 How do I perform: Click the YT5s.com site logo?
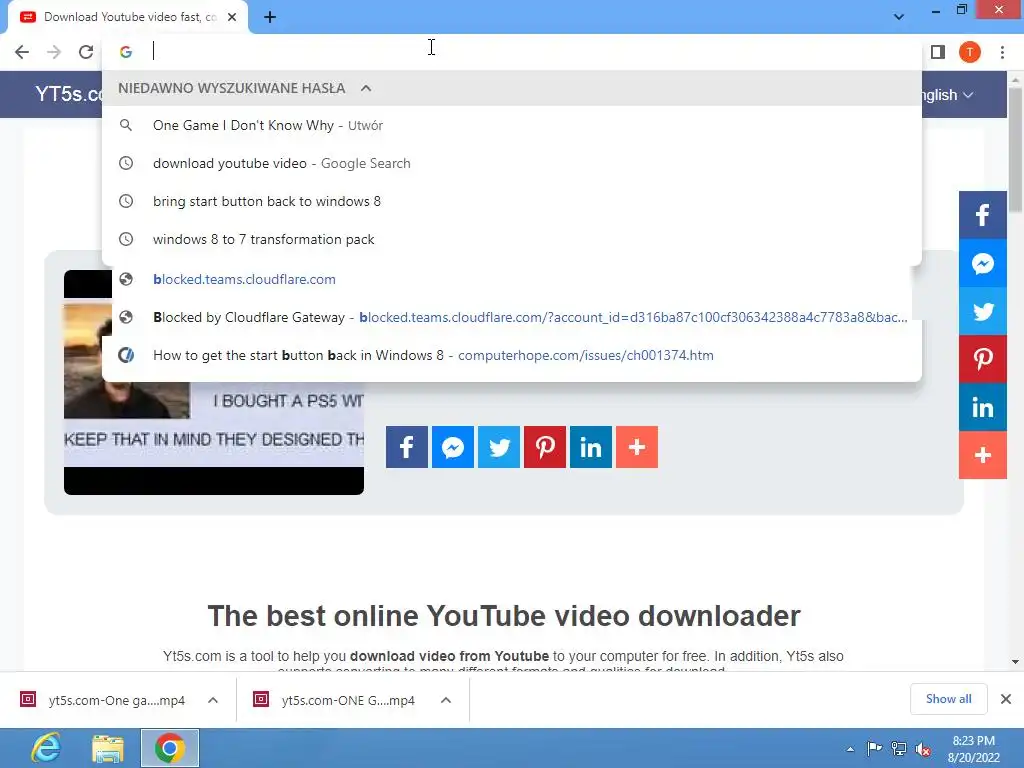(69, 94)
